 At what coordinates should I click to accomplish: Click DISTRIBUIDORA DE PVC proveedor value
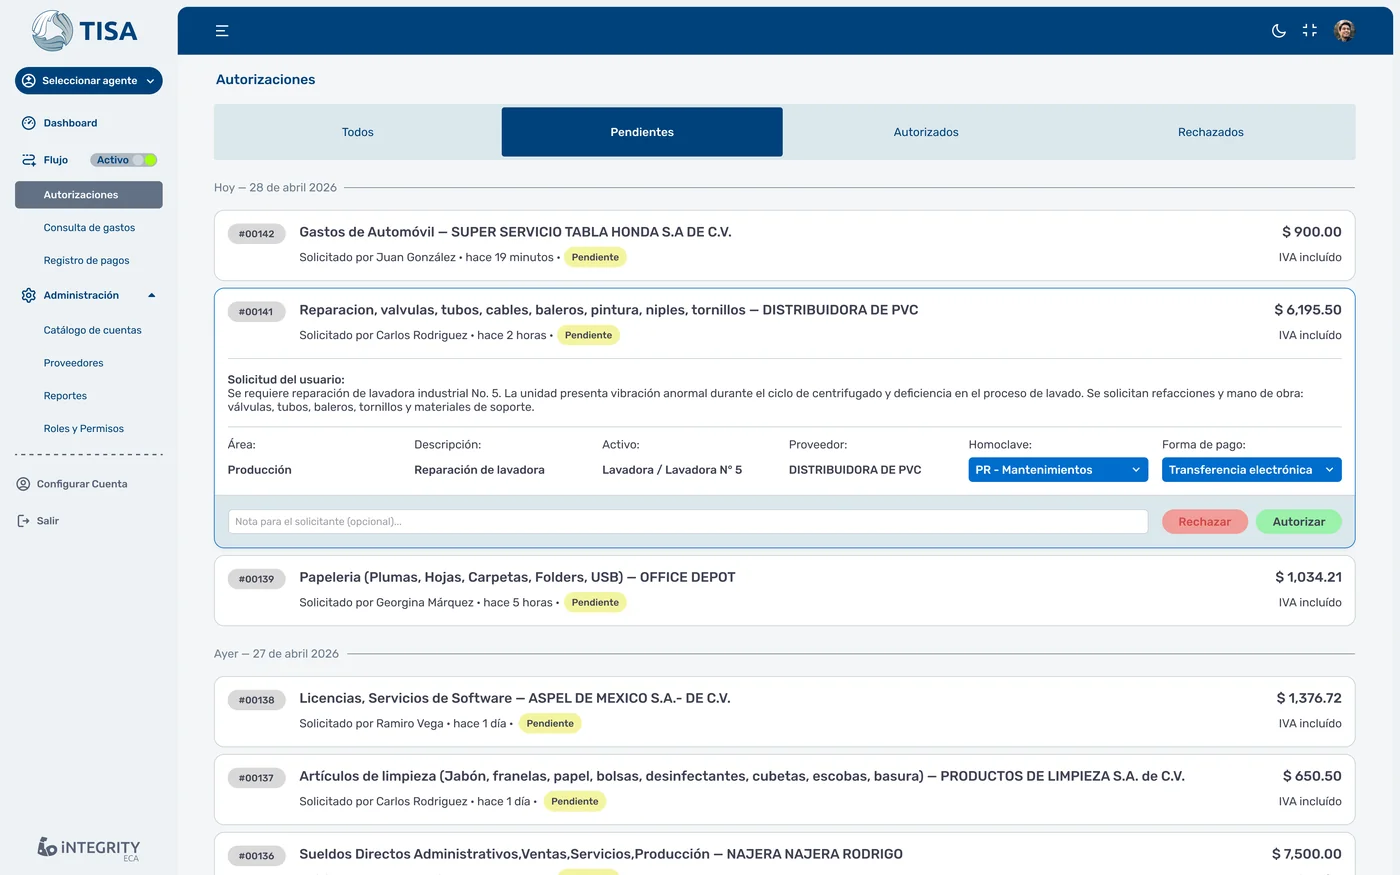tap(855, 470)
